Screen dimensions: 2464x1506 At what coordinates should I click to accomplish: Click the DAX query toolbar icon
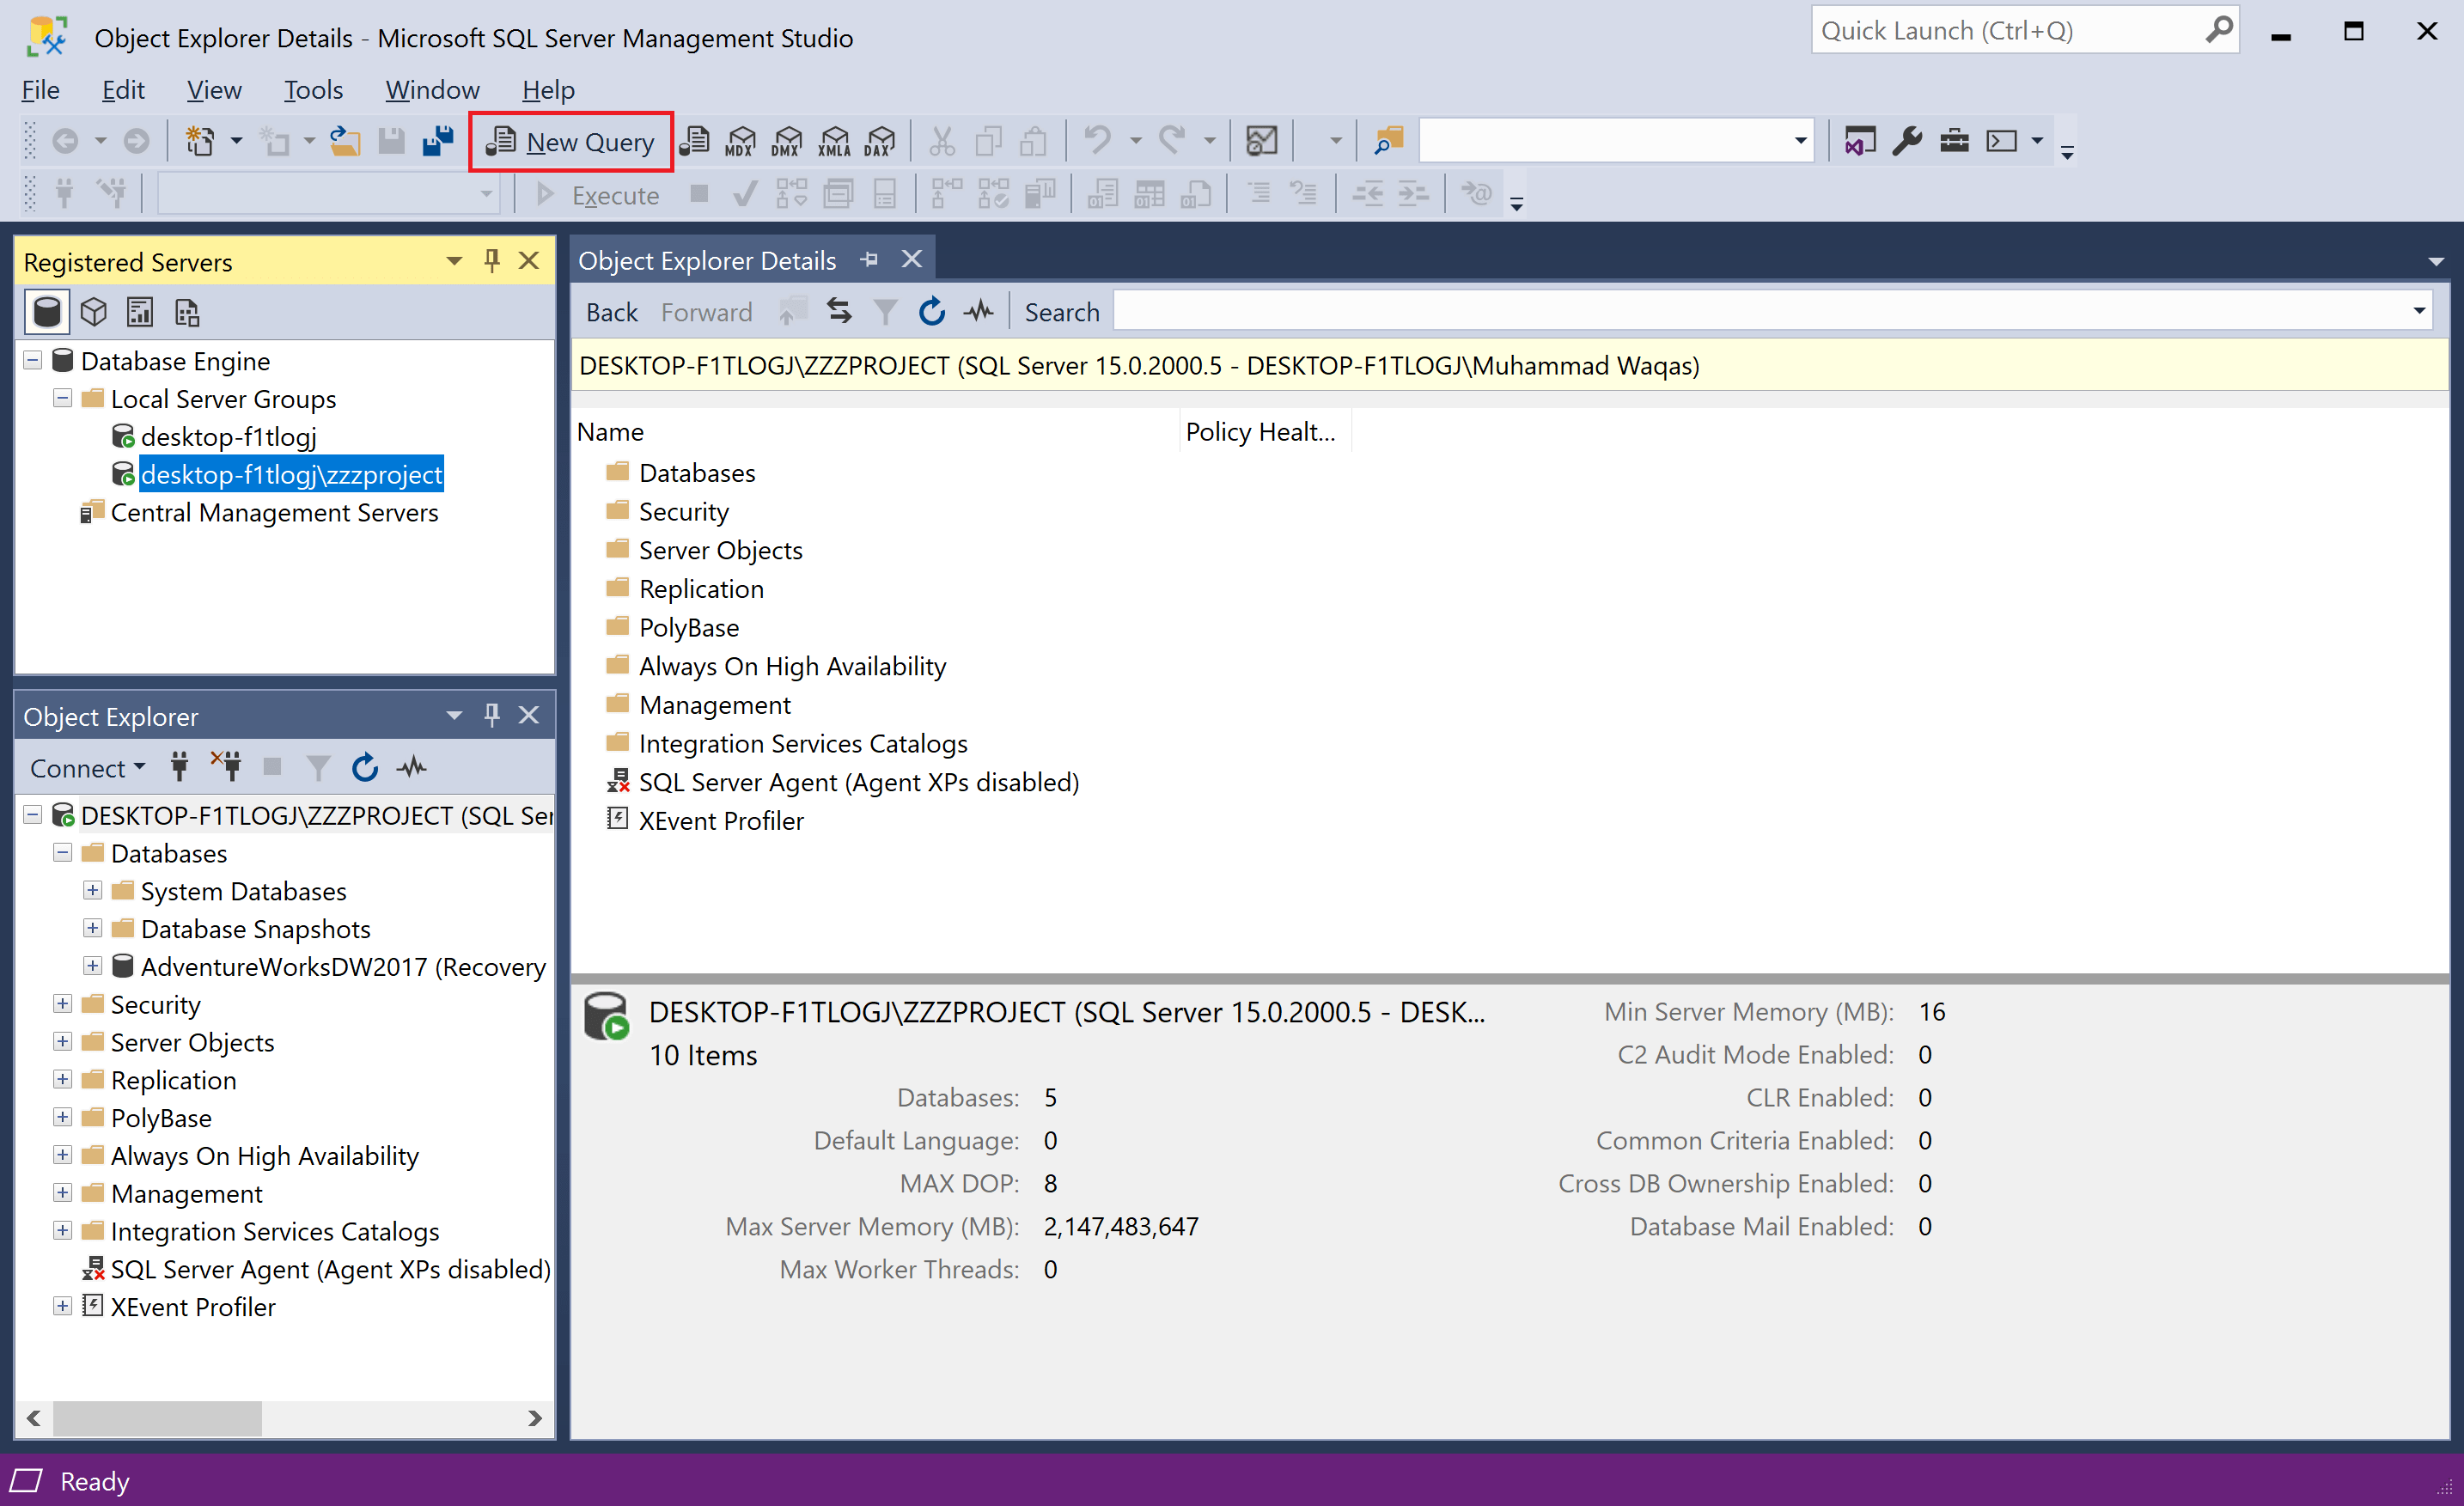(x=879, y=141)
